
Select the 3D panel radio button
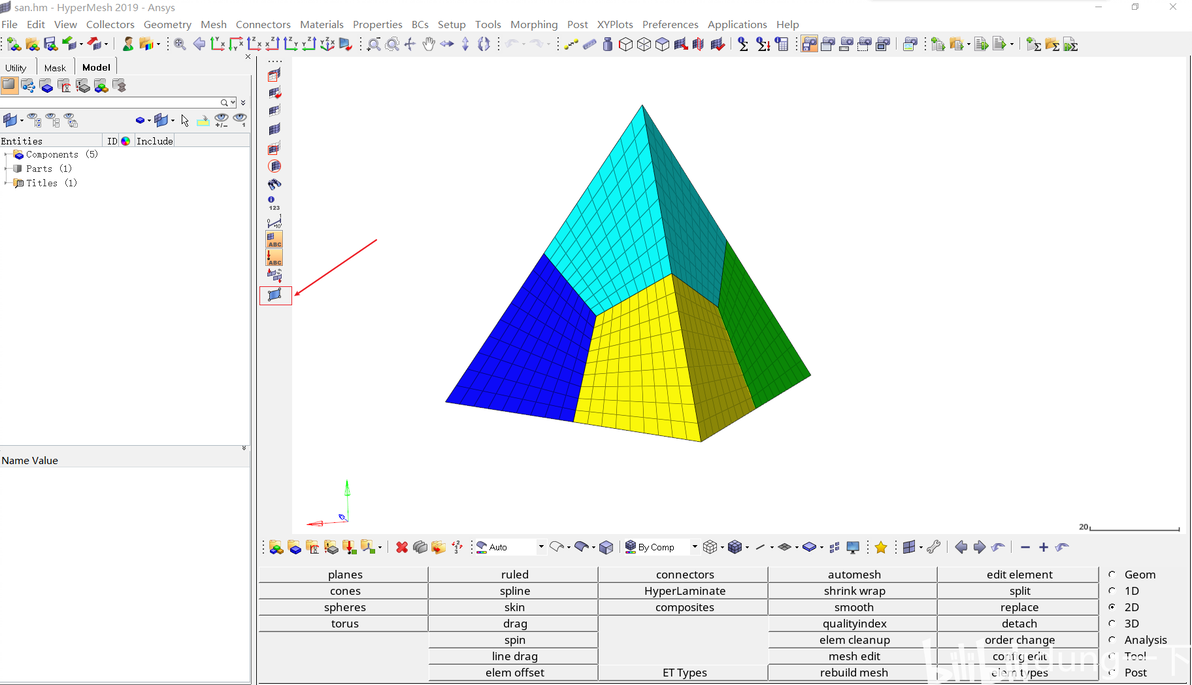(x=1112, y=623)
